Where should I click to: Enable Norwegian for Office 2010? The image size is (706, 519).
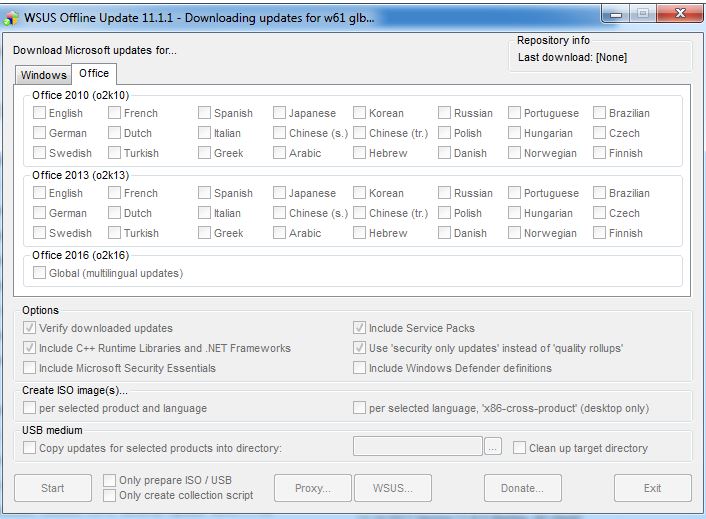click(514, 153)
